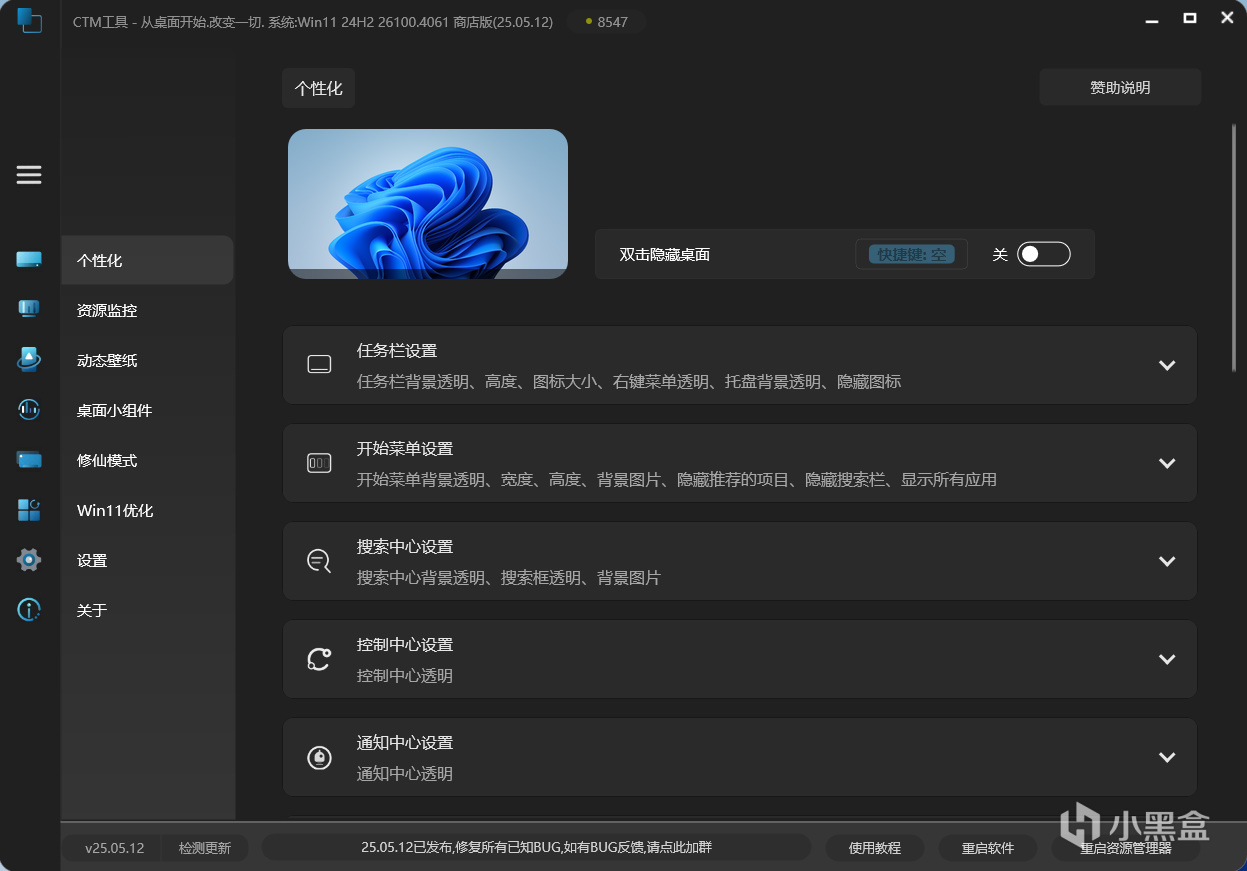Click the 重启软件 button
Image resolution: width=1247 pixels, height=871 pixels.
988,847
